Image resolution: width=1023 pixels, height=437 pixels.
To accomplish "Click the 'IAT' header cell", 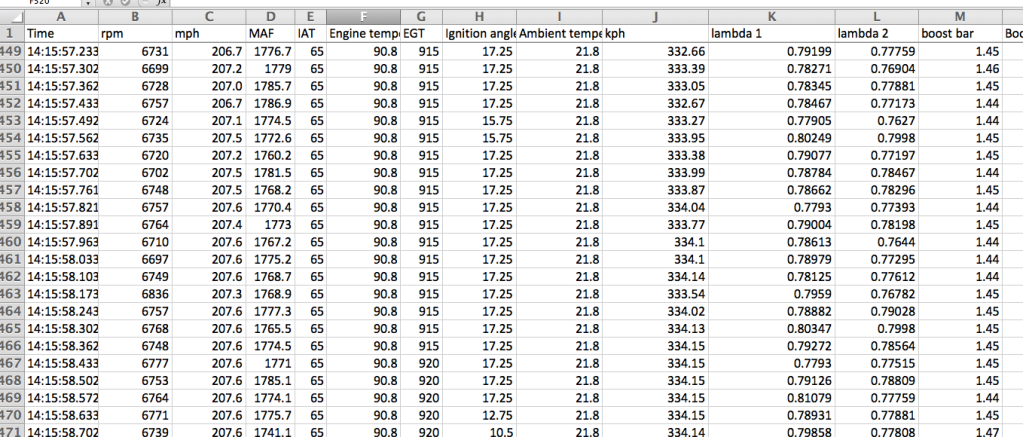I will tap(311, 33).
